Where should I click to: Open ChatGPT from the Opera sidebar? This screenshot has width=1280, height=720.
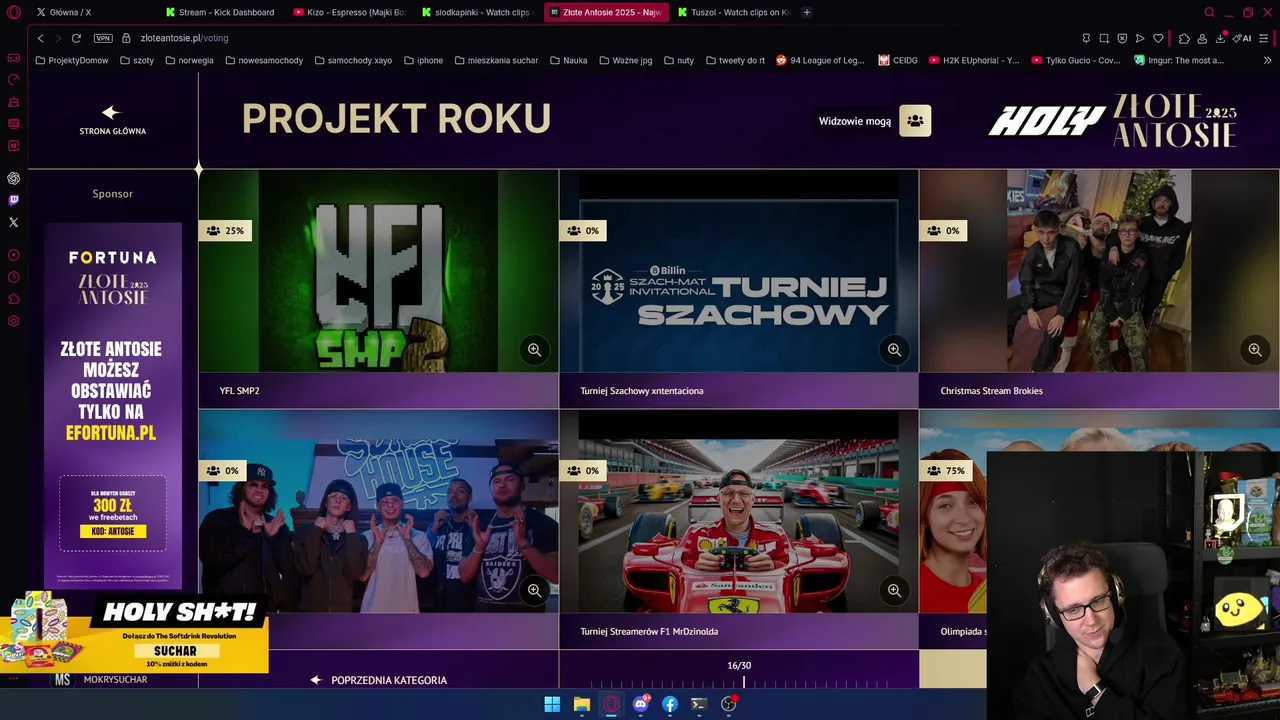[x=14, y=178]
